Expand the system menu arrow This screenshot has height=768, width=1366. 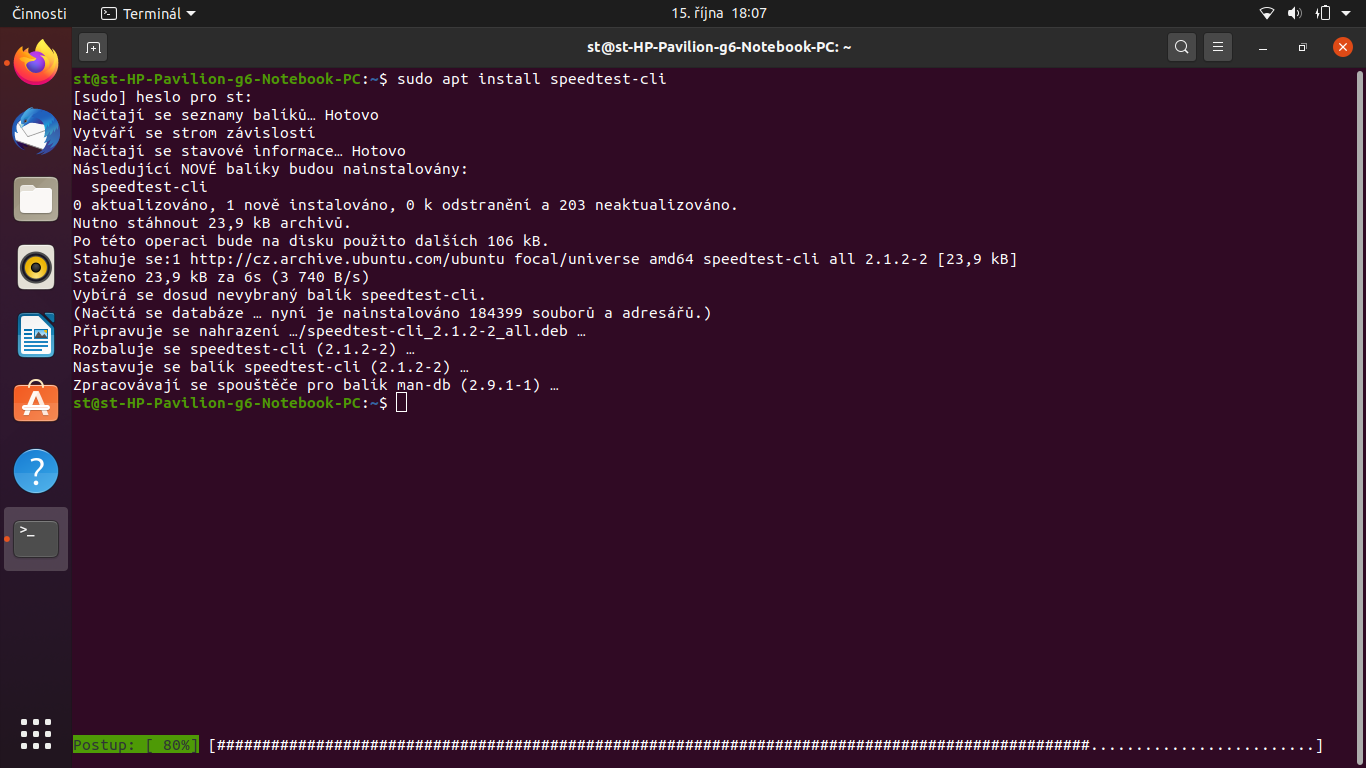[x=1348, y=14]
